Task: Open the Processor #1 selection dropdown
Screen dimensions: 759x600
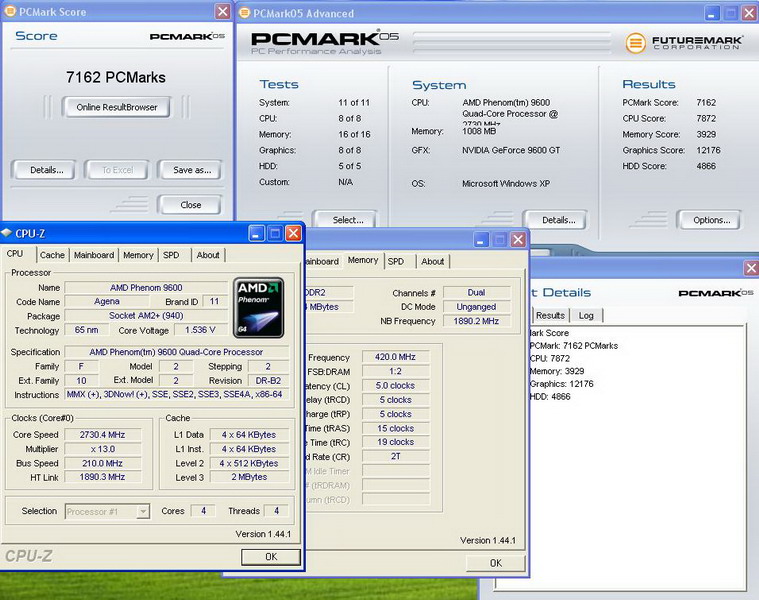Action: pos(143,511)
